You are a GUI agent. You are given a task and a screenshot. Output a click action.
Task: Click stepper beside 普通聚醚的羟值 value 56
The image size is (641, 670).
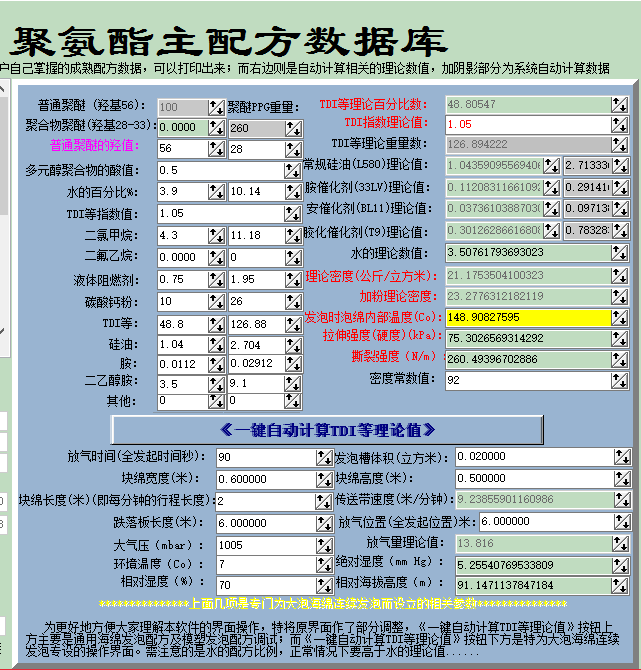(217, 149)
